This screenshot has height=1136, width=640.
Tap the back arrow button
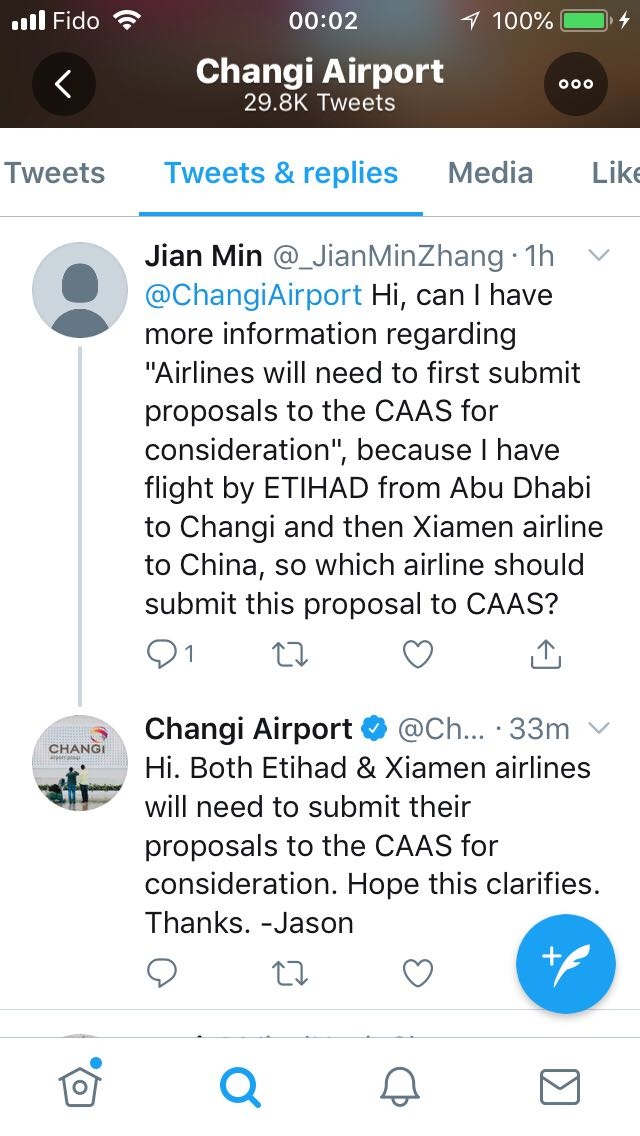(64, 84)
